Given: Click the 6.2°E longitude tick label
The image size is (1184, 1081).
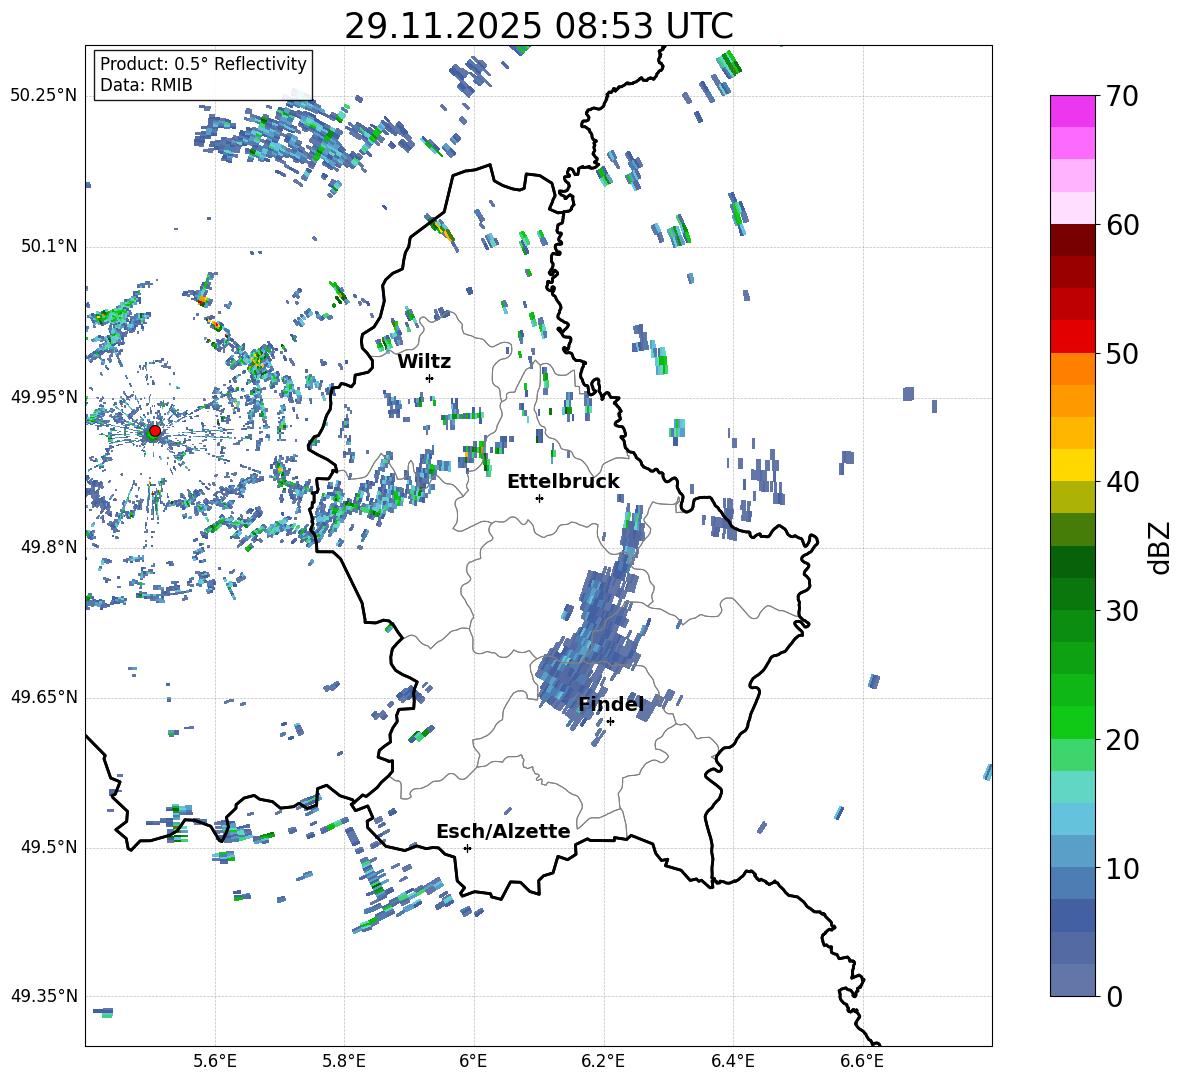Looking at the screenshot, I should (x=604, y=1060).
